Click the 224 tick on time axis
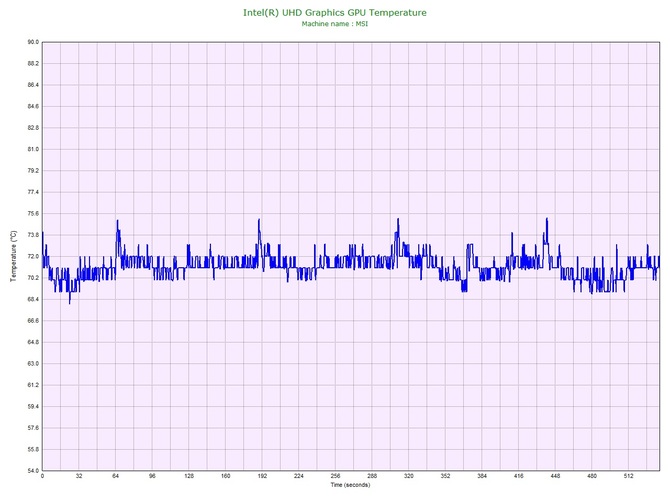Screen dimensions: 670x502 [299, 476]
